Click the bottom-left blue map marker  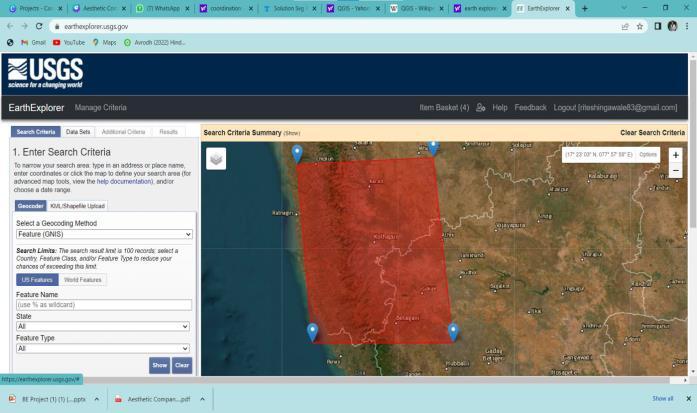[312, 332]
